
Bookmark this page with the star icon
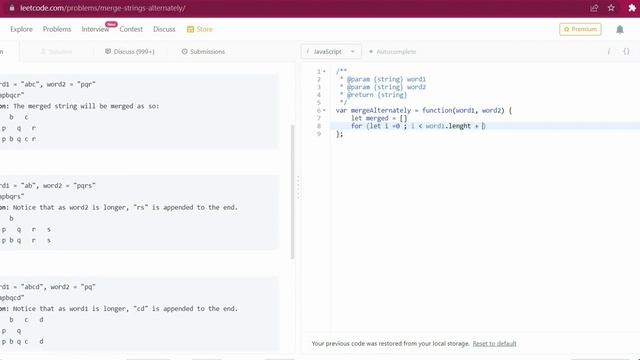tap(611, 8)
